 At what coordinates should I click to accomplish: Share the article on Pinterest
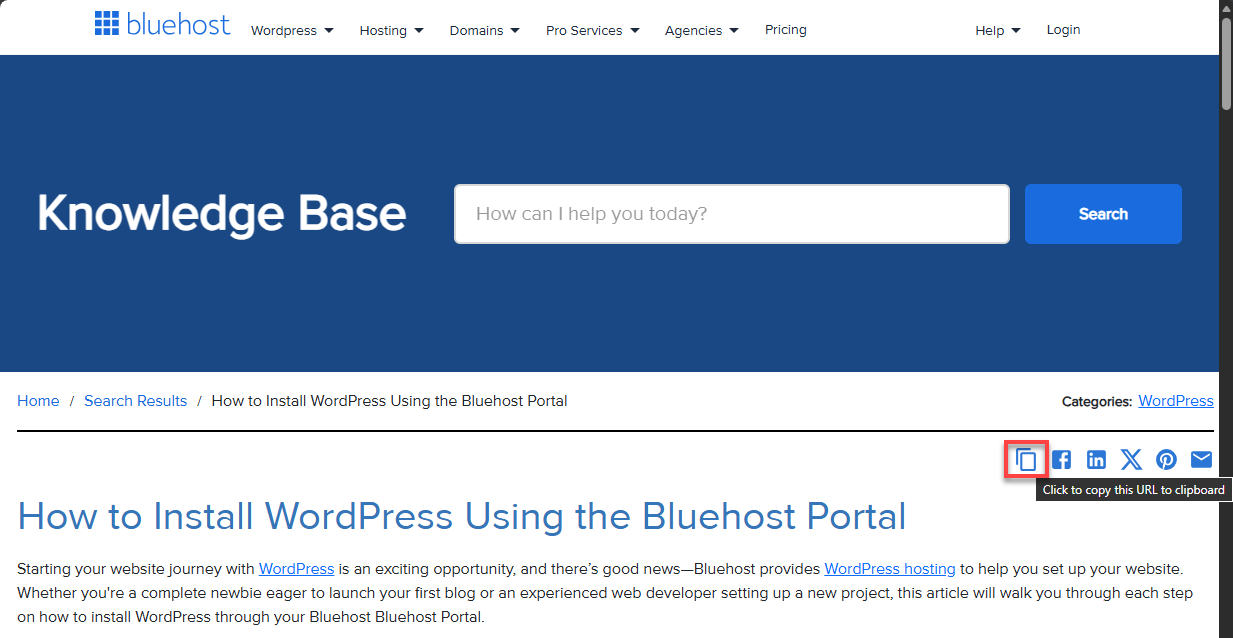click(1166, 459)
